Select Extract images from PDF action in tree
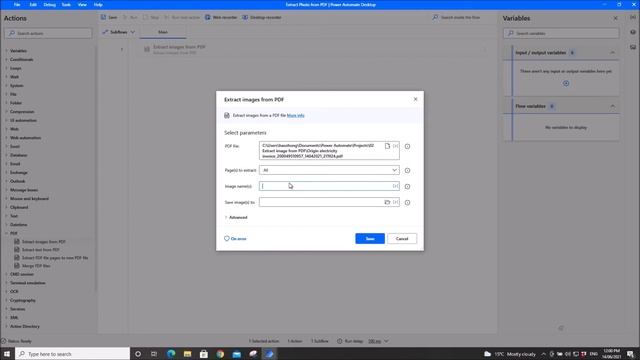 pyautogui.click(x=44, y=242)
